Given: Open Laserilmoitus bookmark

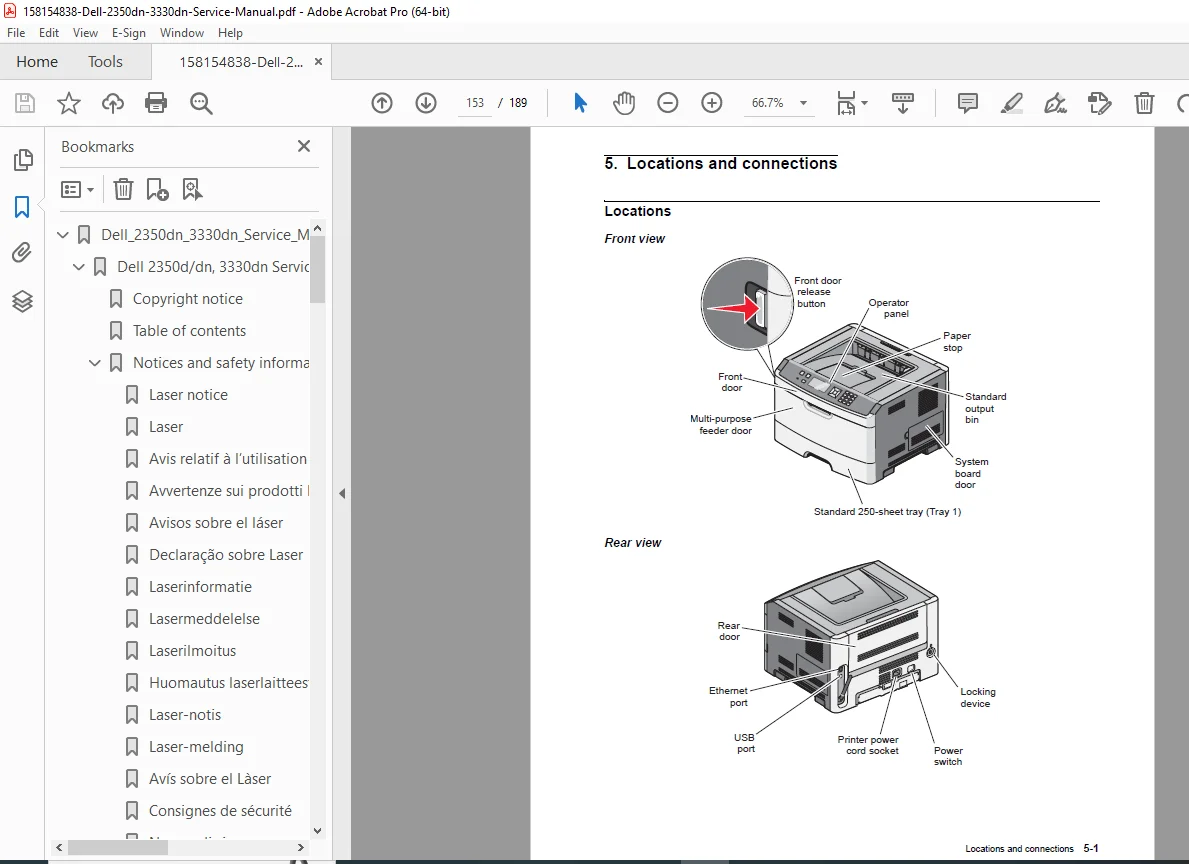Looking at the screenshot, I should 193,650.
